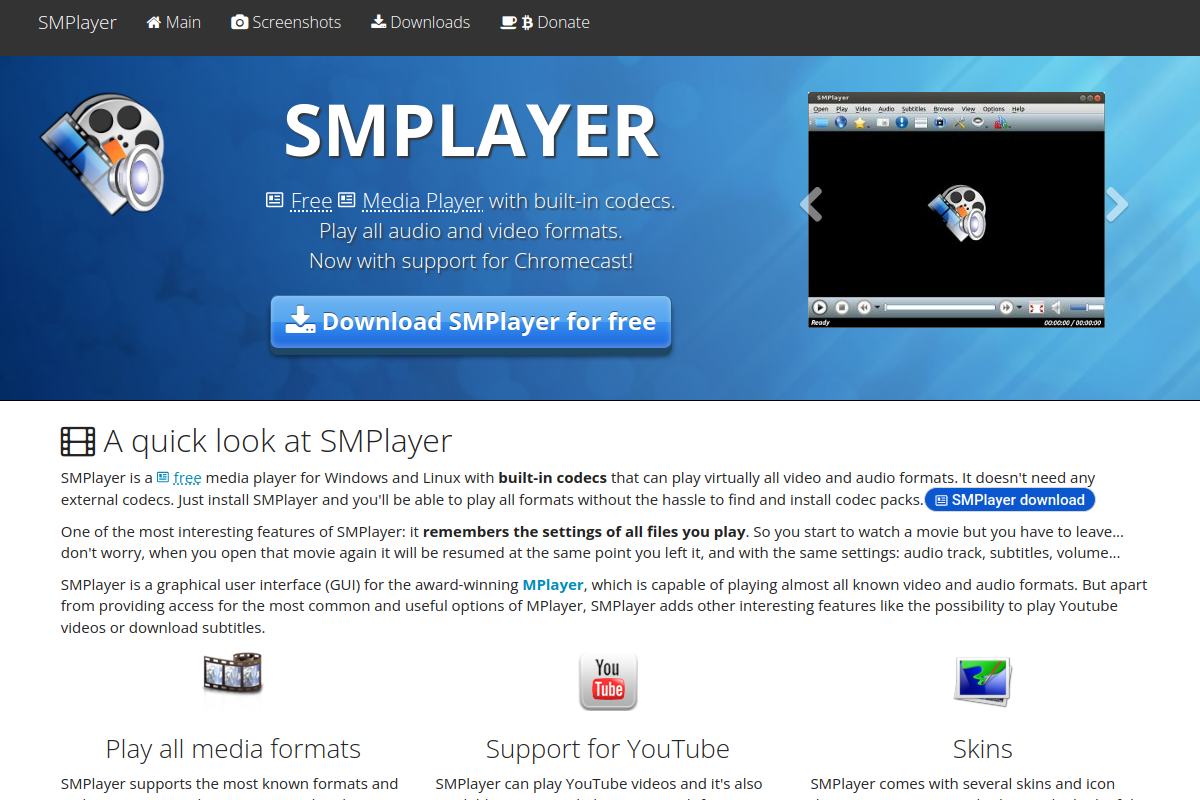Click the small news icon before Media Player in hero
This screenshot has width=1200, height=800.
(x=347, y=200)
